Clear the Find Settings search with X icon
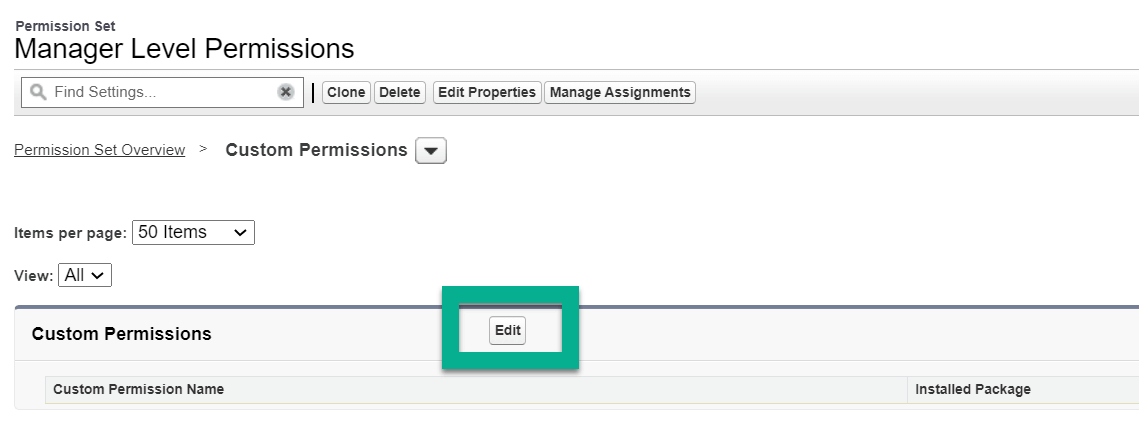Viewport: 1139px width, 425px height. tap(285, 92)
